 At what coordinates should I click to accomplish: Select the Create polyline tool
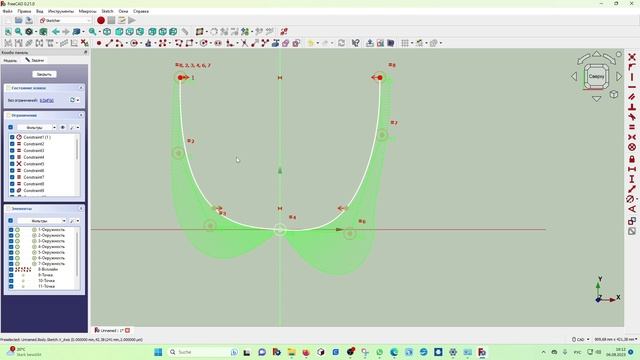point(179,43)
